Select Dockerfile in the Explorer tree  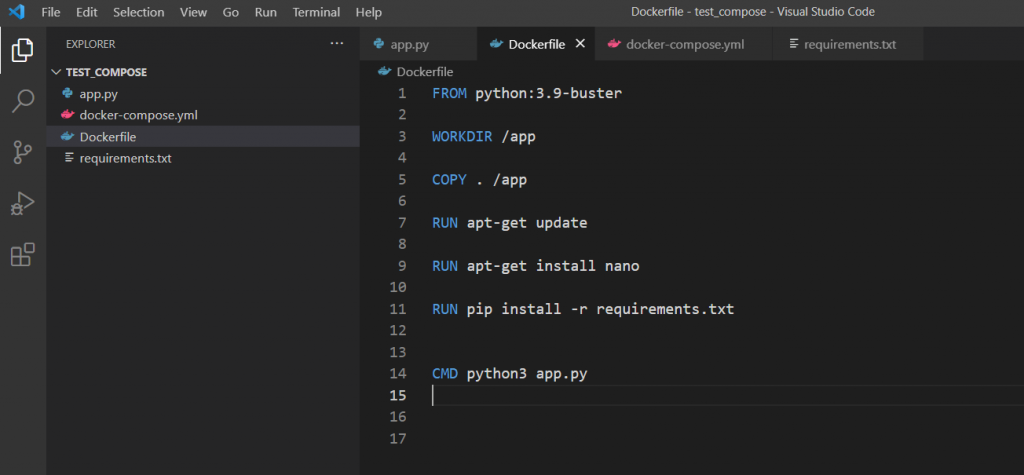pos(203,137)
